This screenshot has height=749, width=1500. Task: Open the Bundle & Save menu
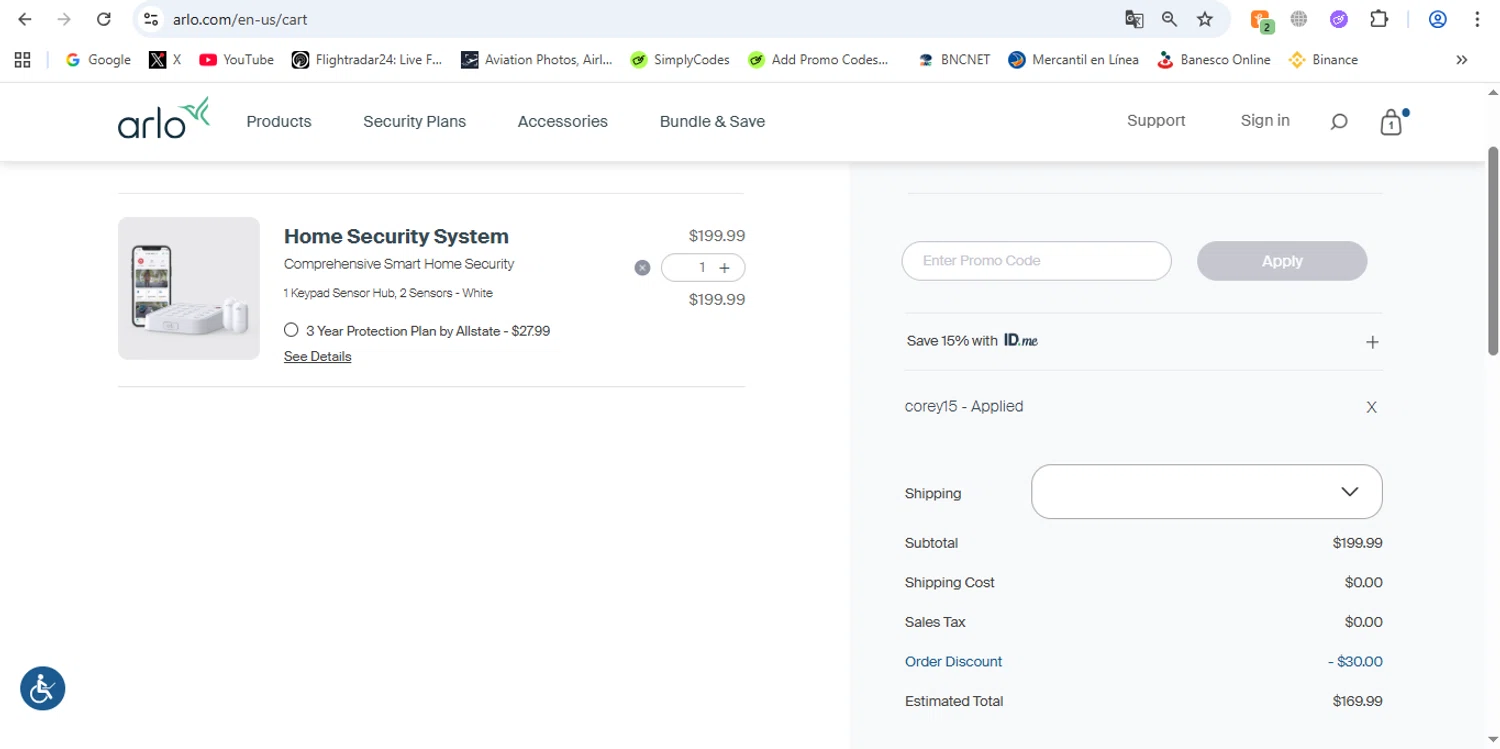(x=712, y=121)
